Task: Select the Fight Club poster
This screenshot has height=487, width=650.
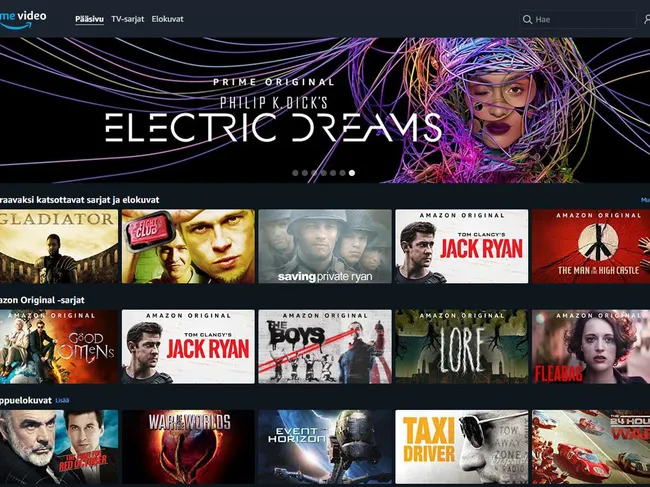Action: pos(188,246)
